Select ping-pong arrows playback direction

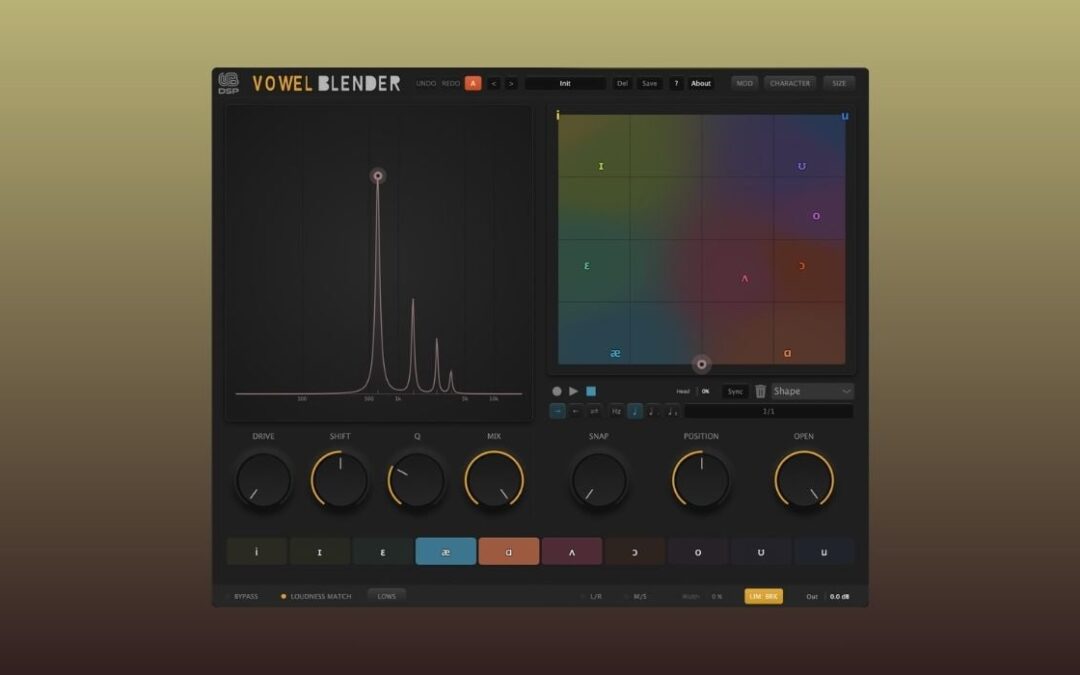(x=594, y=411)
